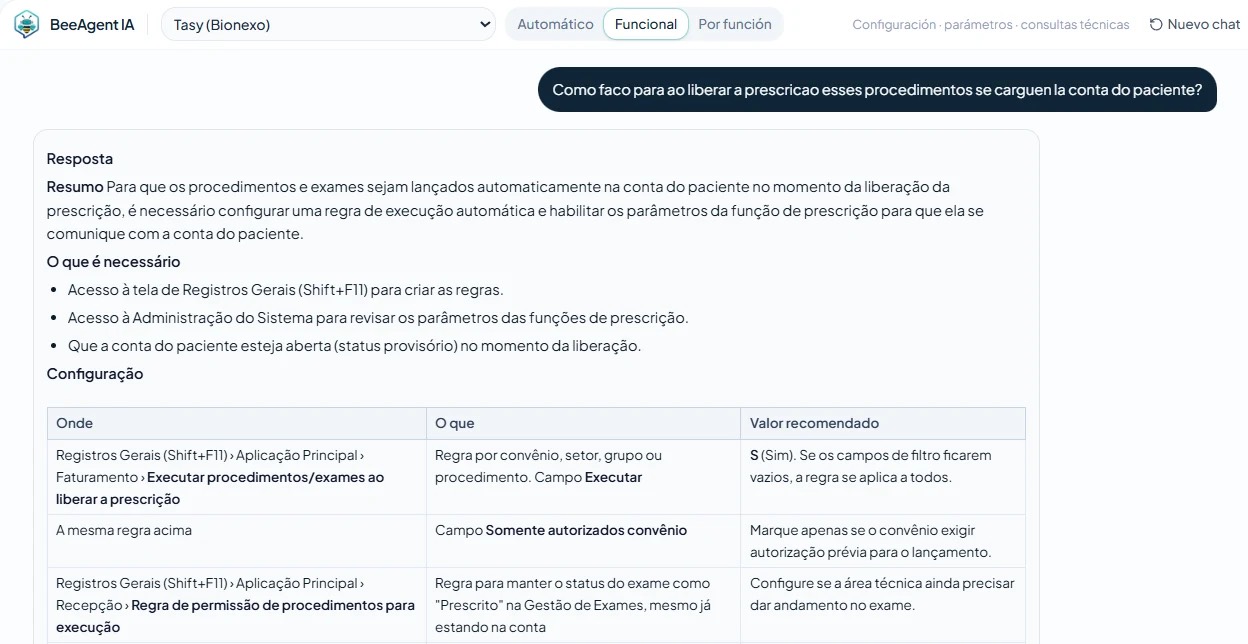Click the Configuração section heading
Image resolution: width=1248 pixels, height=644 pixels.
[x=95, y=373]
